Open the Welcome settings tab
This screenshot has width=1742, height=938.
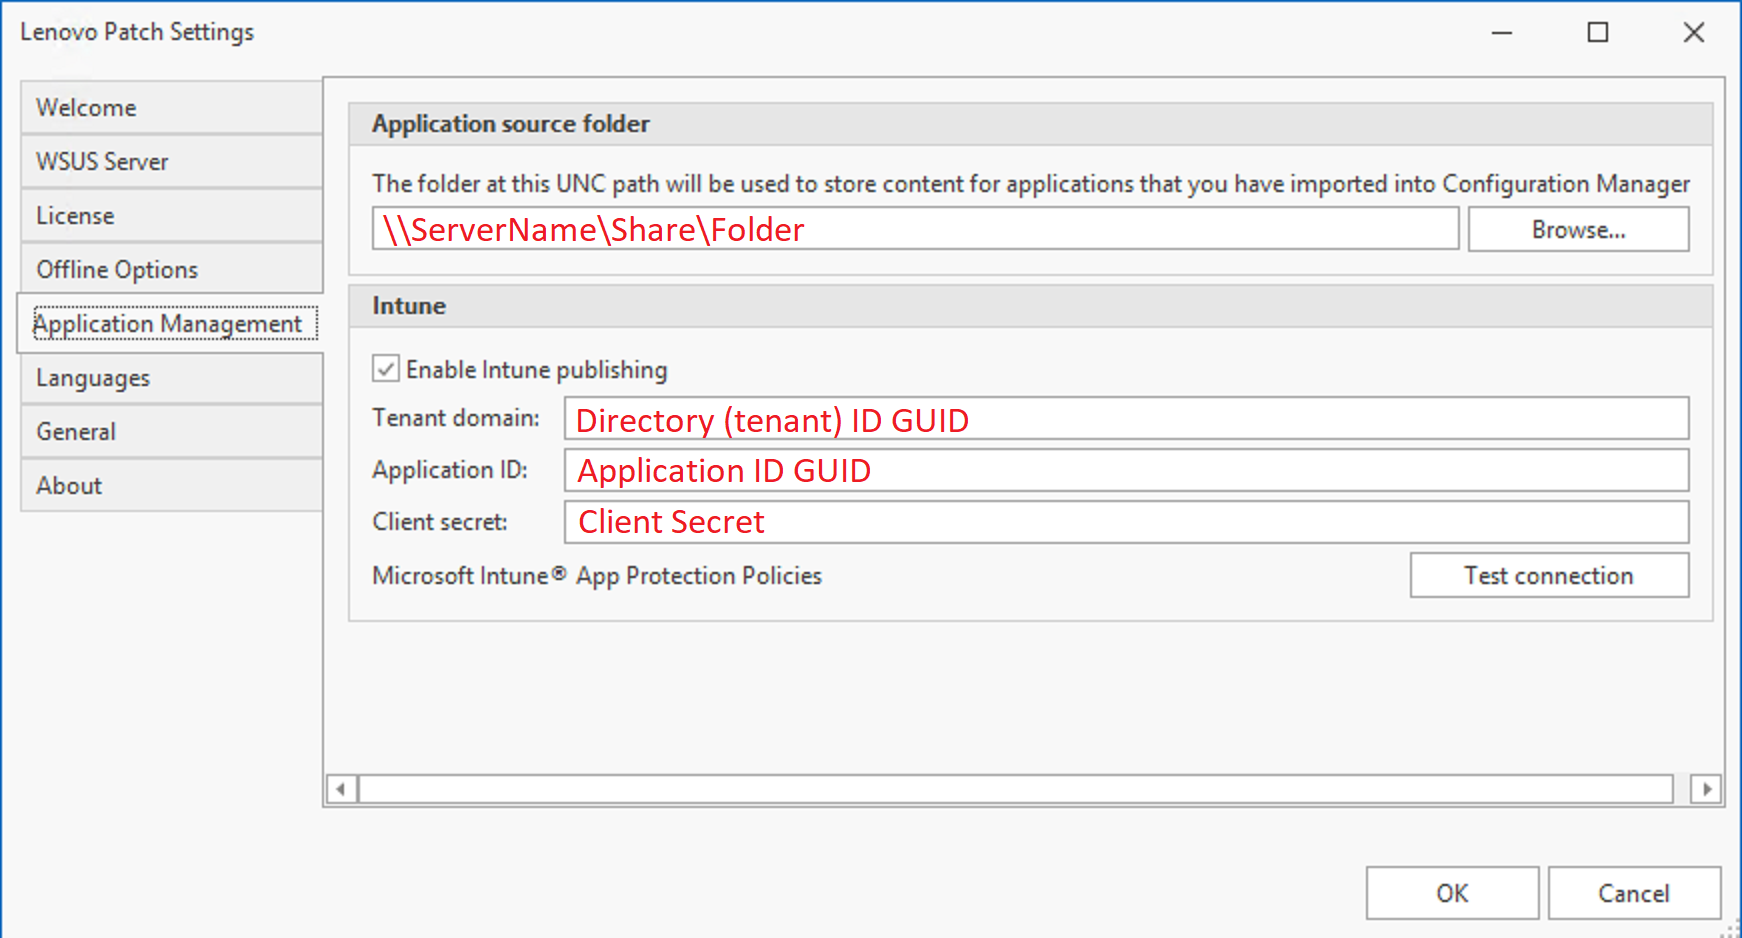tap(171, 108)
